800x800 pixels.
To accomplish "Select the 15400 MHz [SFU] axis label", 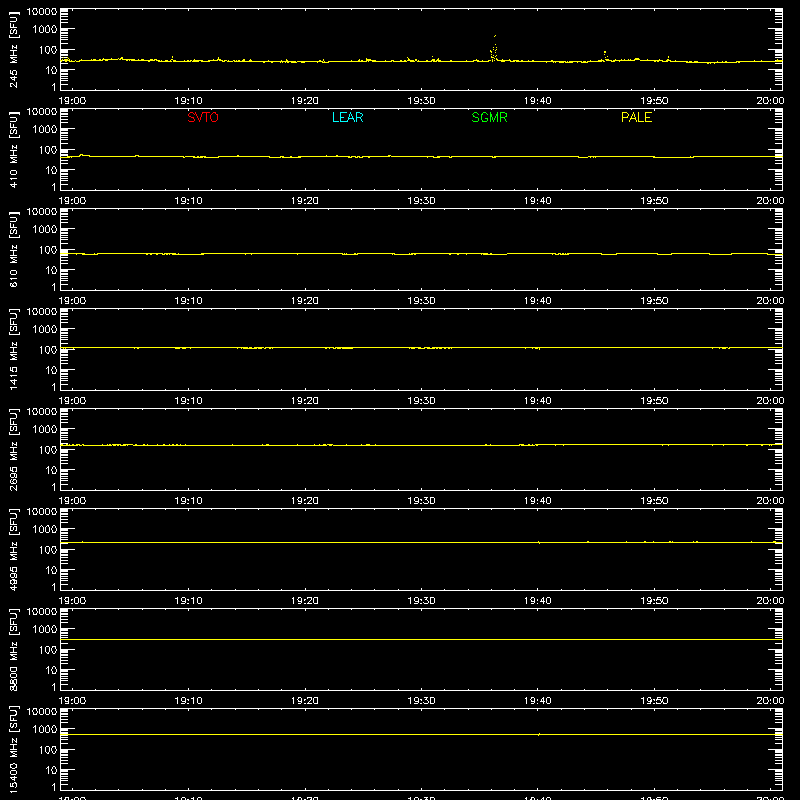I will click(13, 749).
